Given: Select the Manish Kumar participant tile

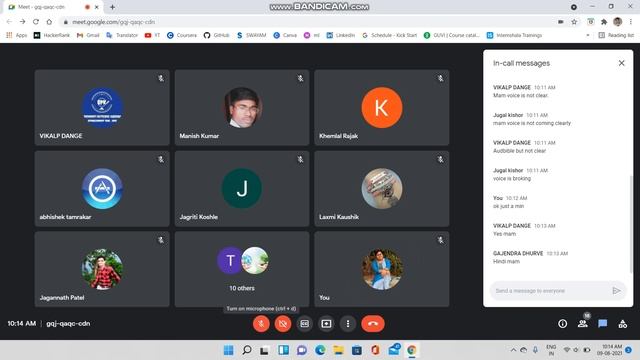Looking at the screenshot, I should [242, 107].
